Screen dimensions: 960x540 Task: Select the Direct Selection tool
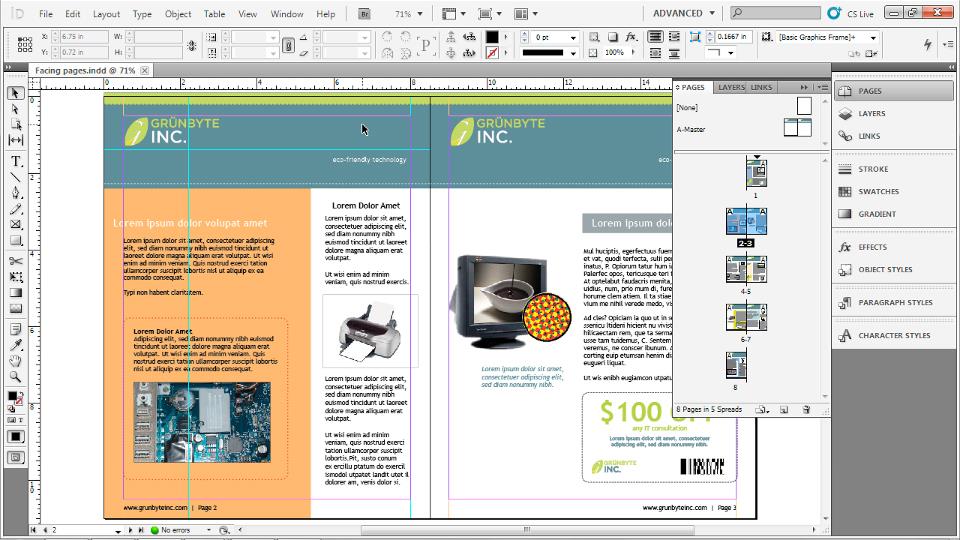click(15, 109)
